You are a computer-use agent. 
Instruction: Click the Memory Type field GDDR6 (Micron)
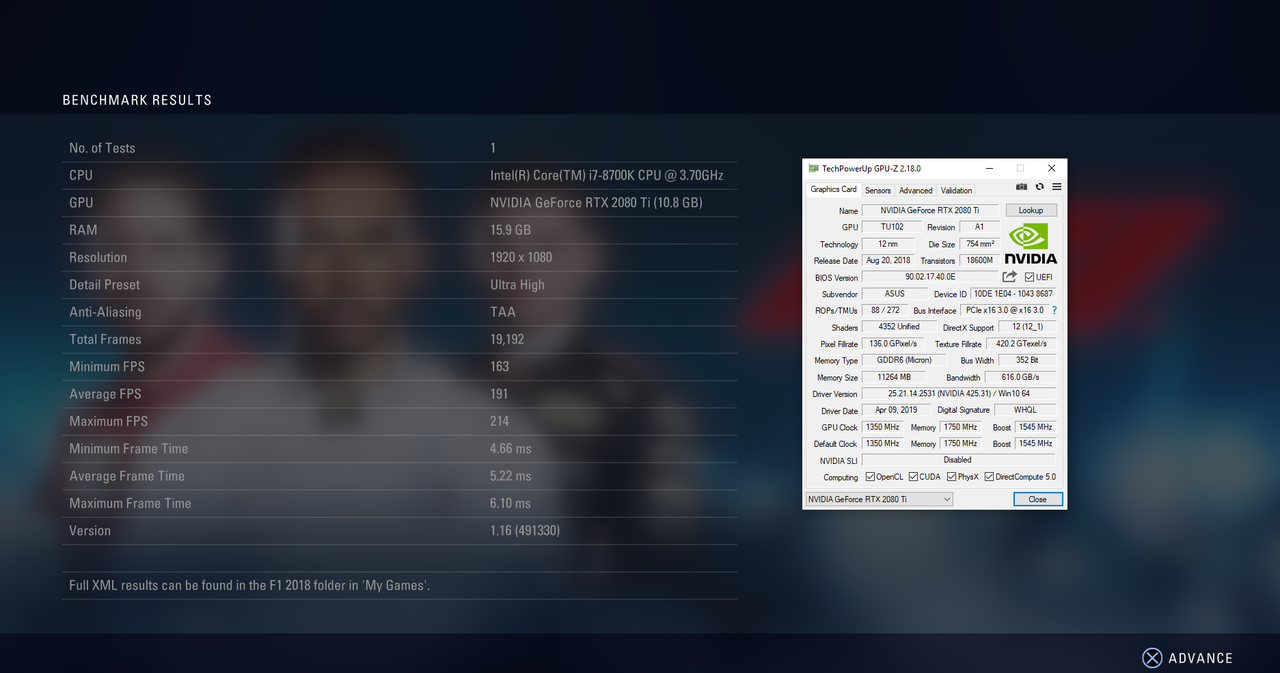coord(904,360)
